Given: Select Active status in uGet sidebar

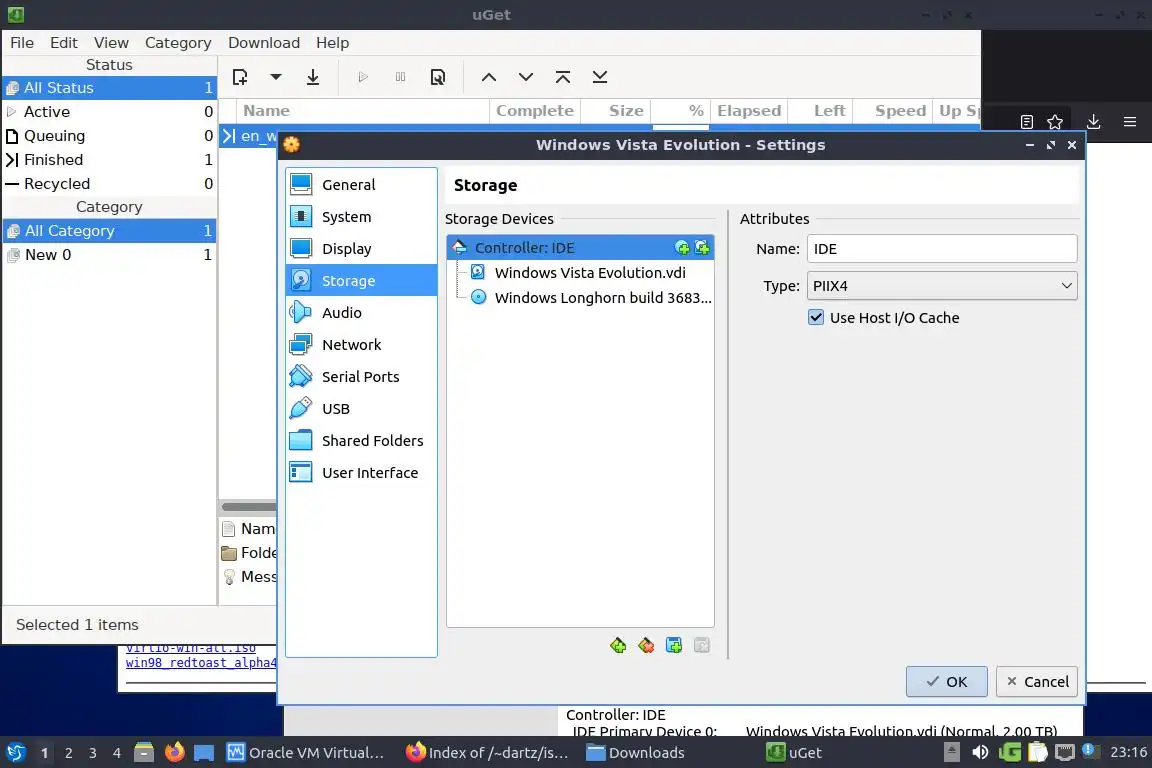Looking at the screenshot, I should 109,112.
